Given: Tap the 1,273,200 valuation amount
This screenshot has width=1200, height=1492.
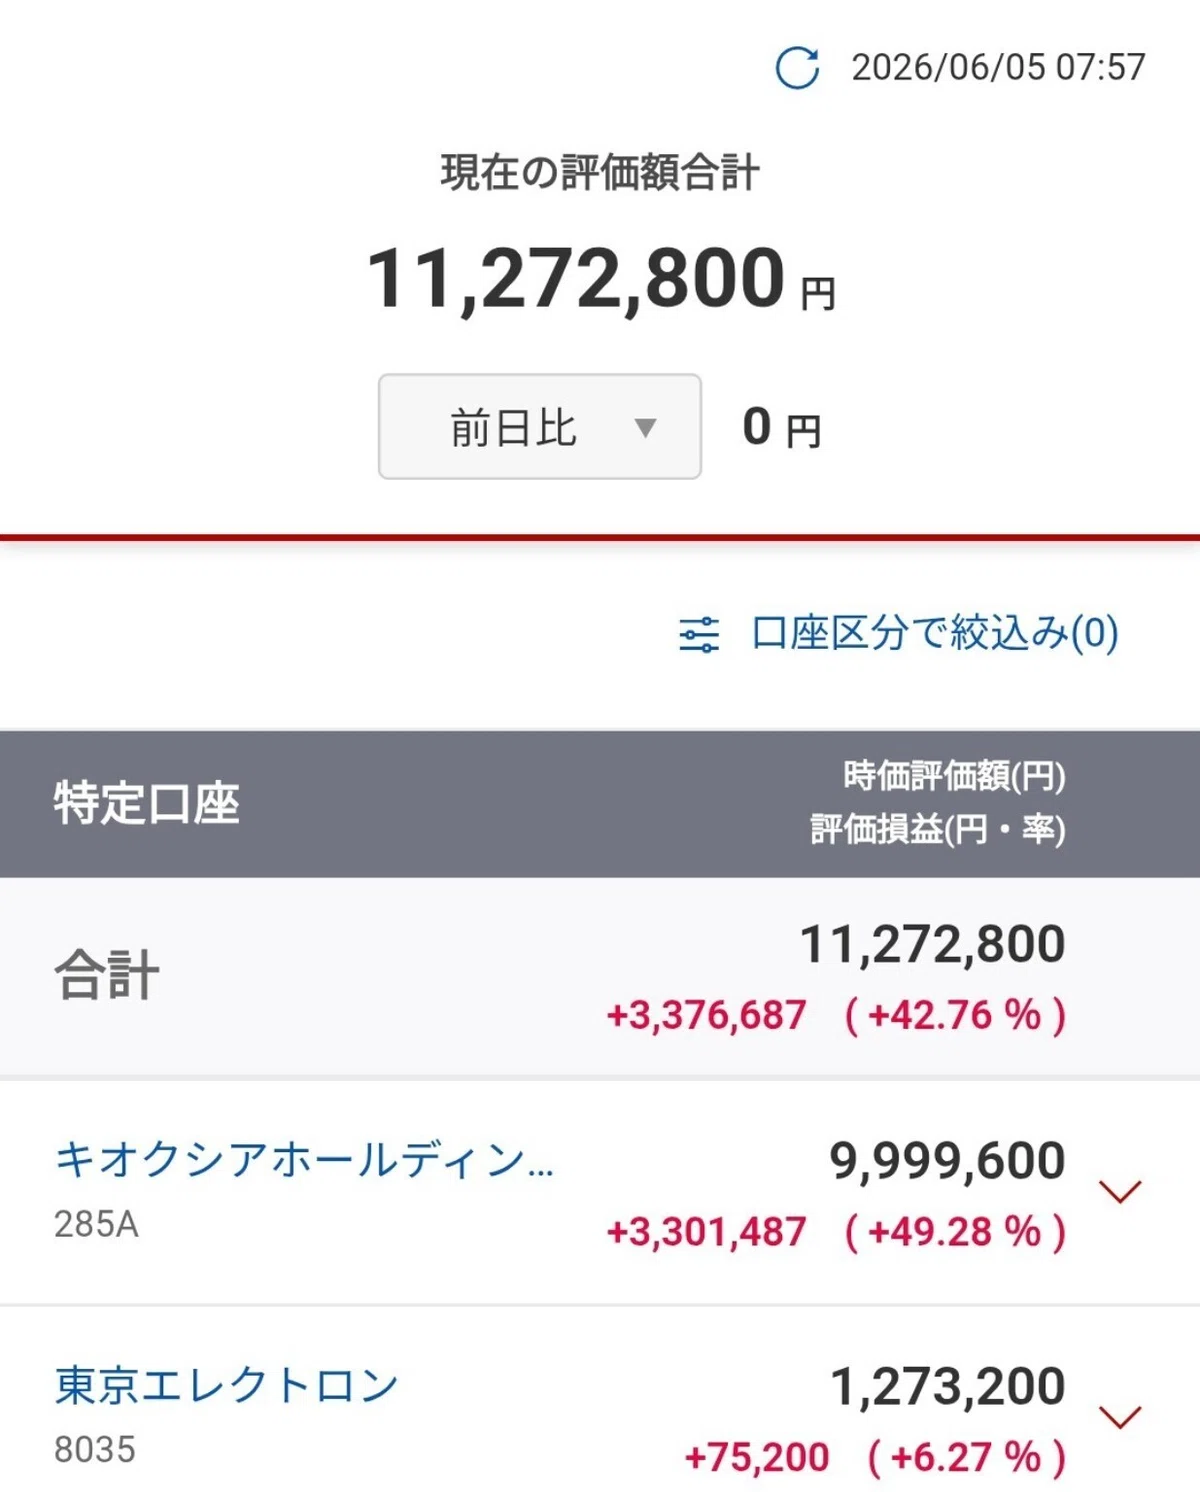Looking at the screenshot, I should 948,1387.
